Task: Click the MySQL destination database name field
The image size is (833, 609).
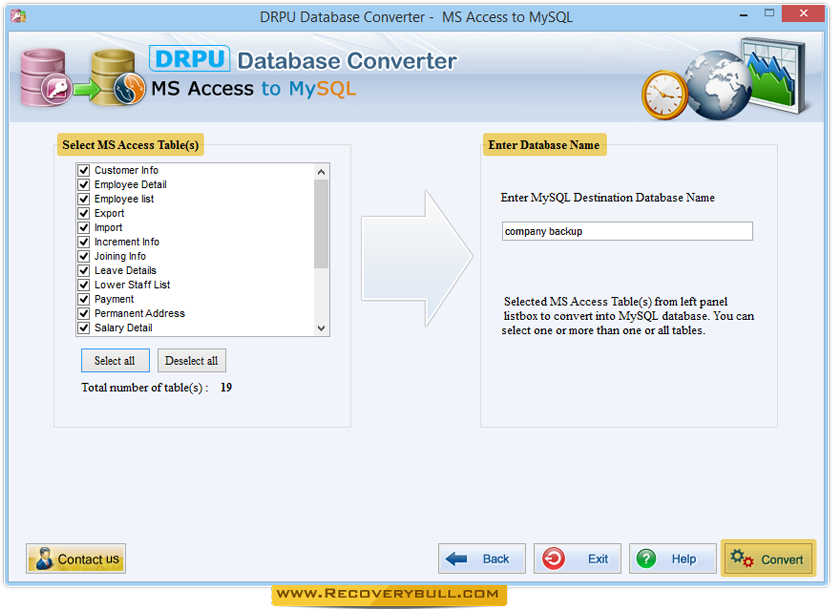Action: click(627, 231)
